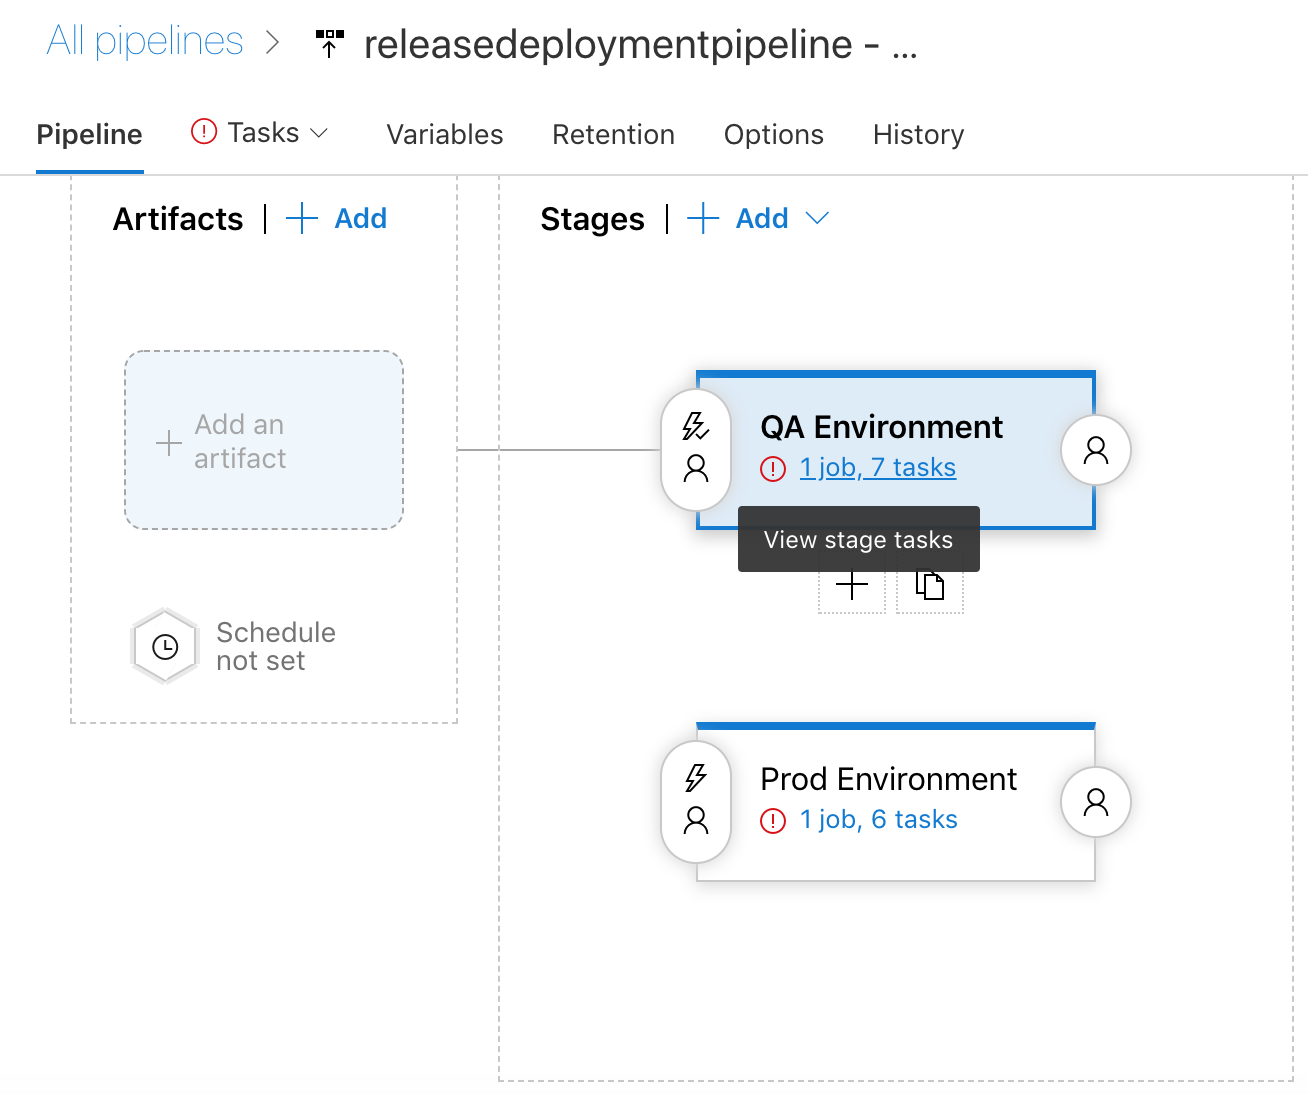This screenshot has width=1308, height=1094.
Task: Click the Schedule not set label
Action: pyautogui.click(x=276, y=646)
